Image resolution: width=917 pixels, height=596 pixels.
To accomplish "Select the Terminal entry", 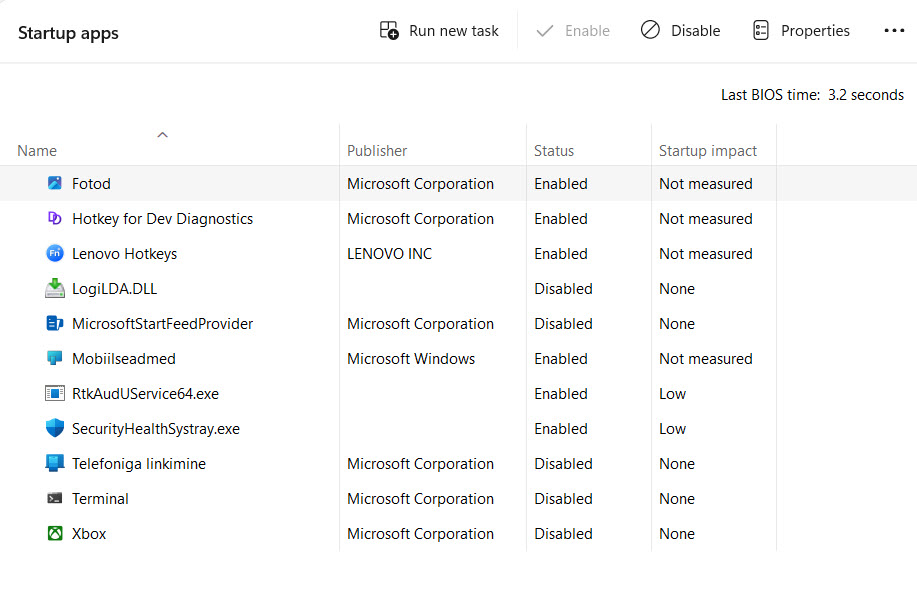I will 100,499.
